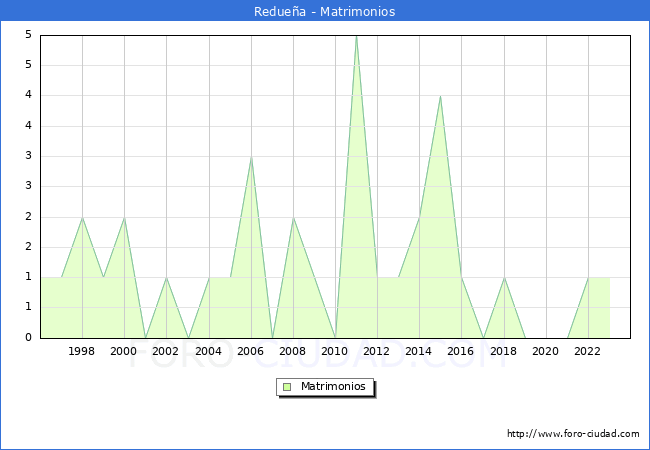Select the 2022 x-axis label
650x450 pixels.
588,352
